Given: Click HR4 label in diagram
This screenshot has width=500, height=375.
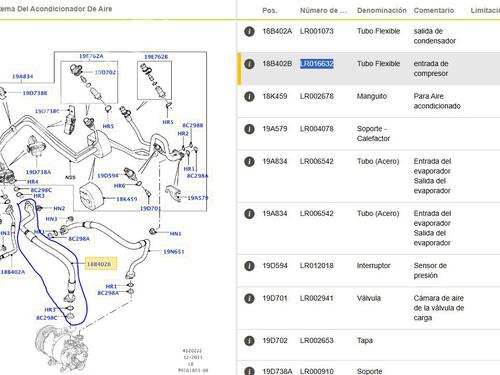Looking at the screenshot, I should 33,182.
